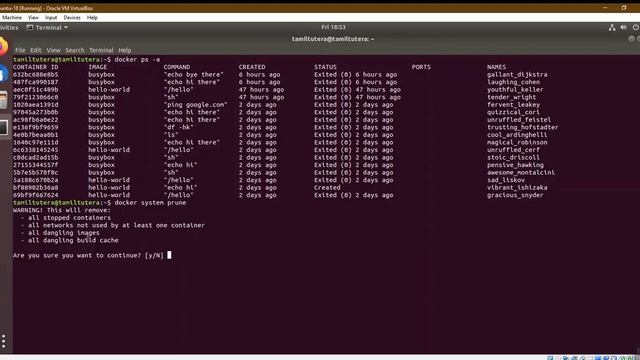Click the name laughing_cohen
The image size is (640, 360).
(x=513, y=82)
